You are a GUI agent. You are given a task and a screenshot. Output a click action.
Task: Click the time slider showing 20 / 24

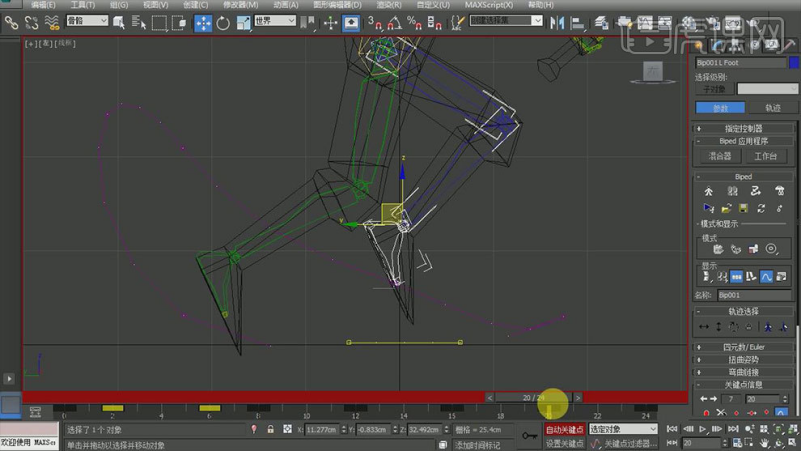[x=533, y=397]
